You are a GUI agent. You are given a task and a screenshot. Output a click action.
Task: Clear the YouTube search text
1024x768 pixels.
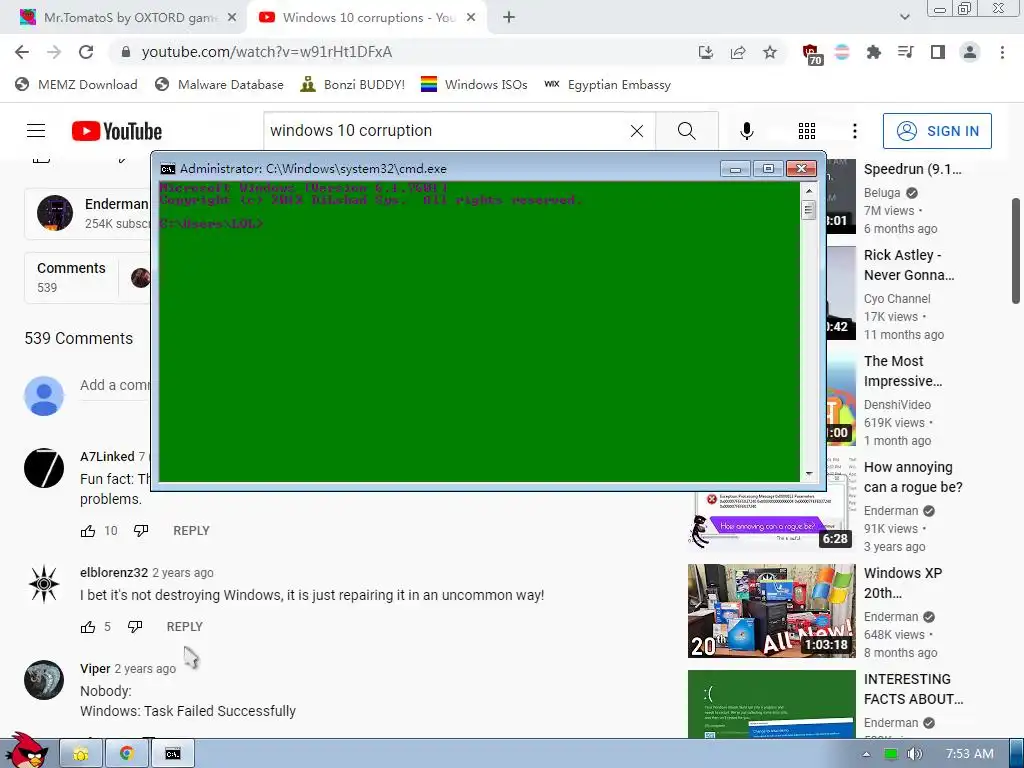coord(637,131)
